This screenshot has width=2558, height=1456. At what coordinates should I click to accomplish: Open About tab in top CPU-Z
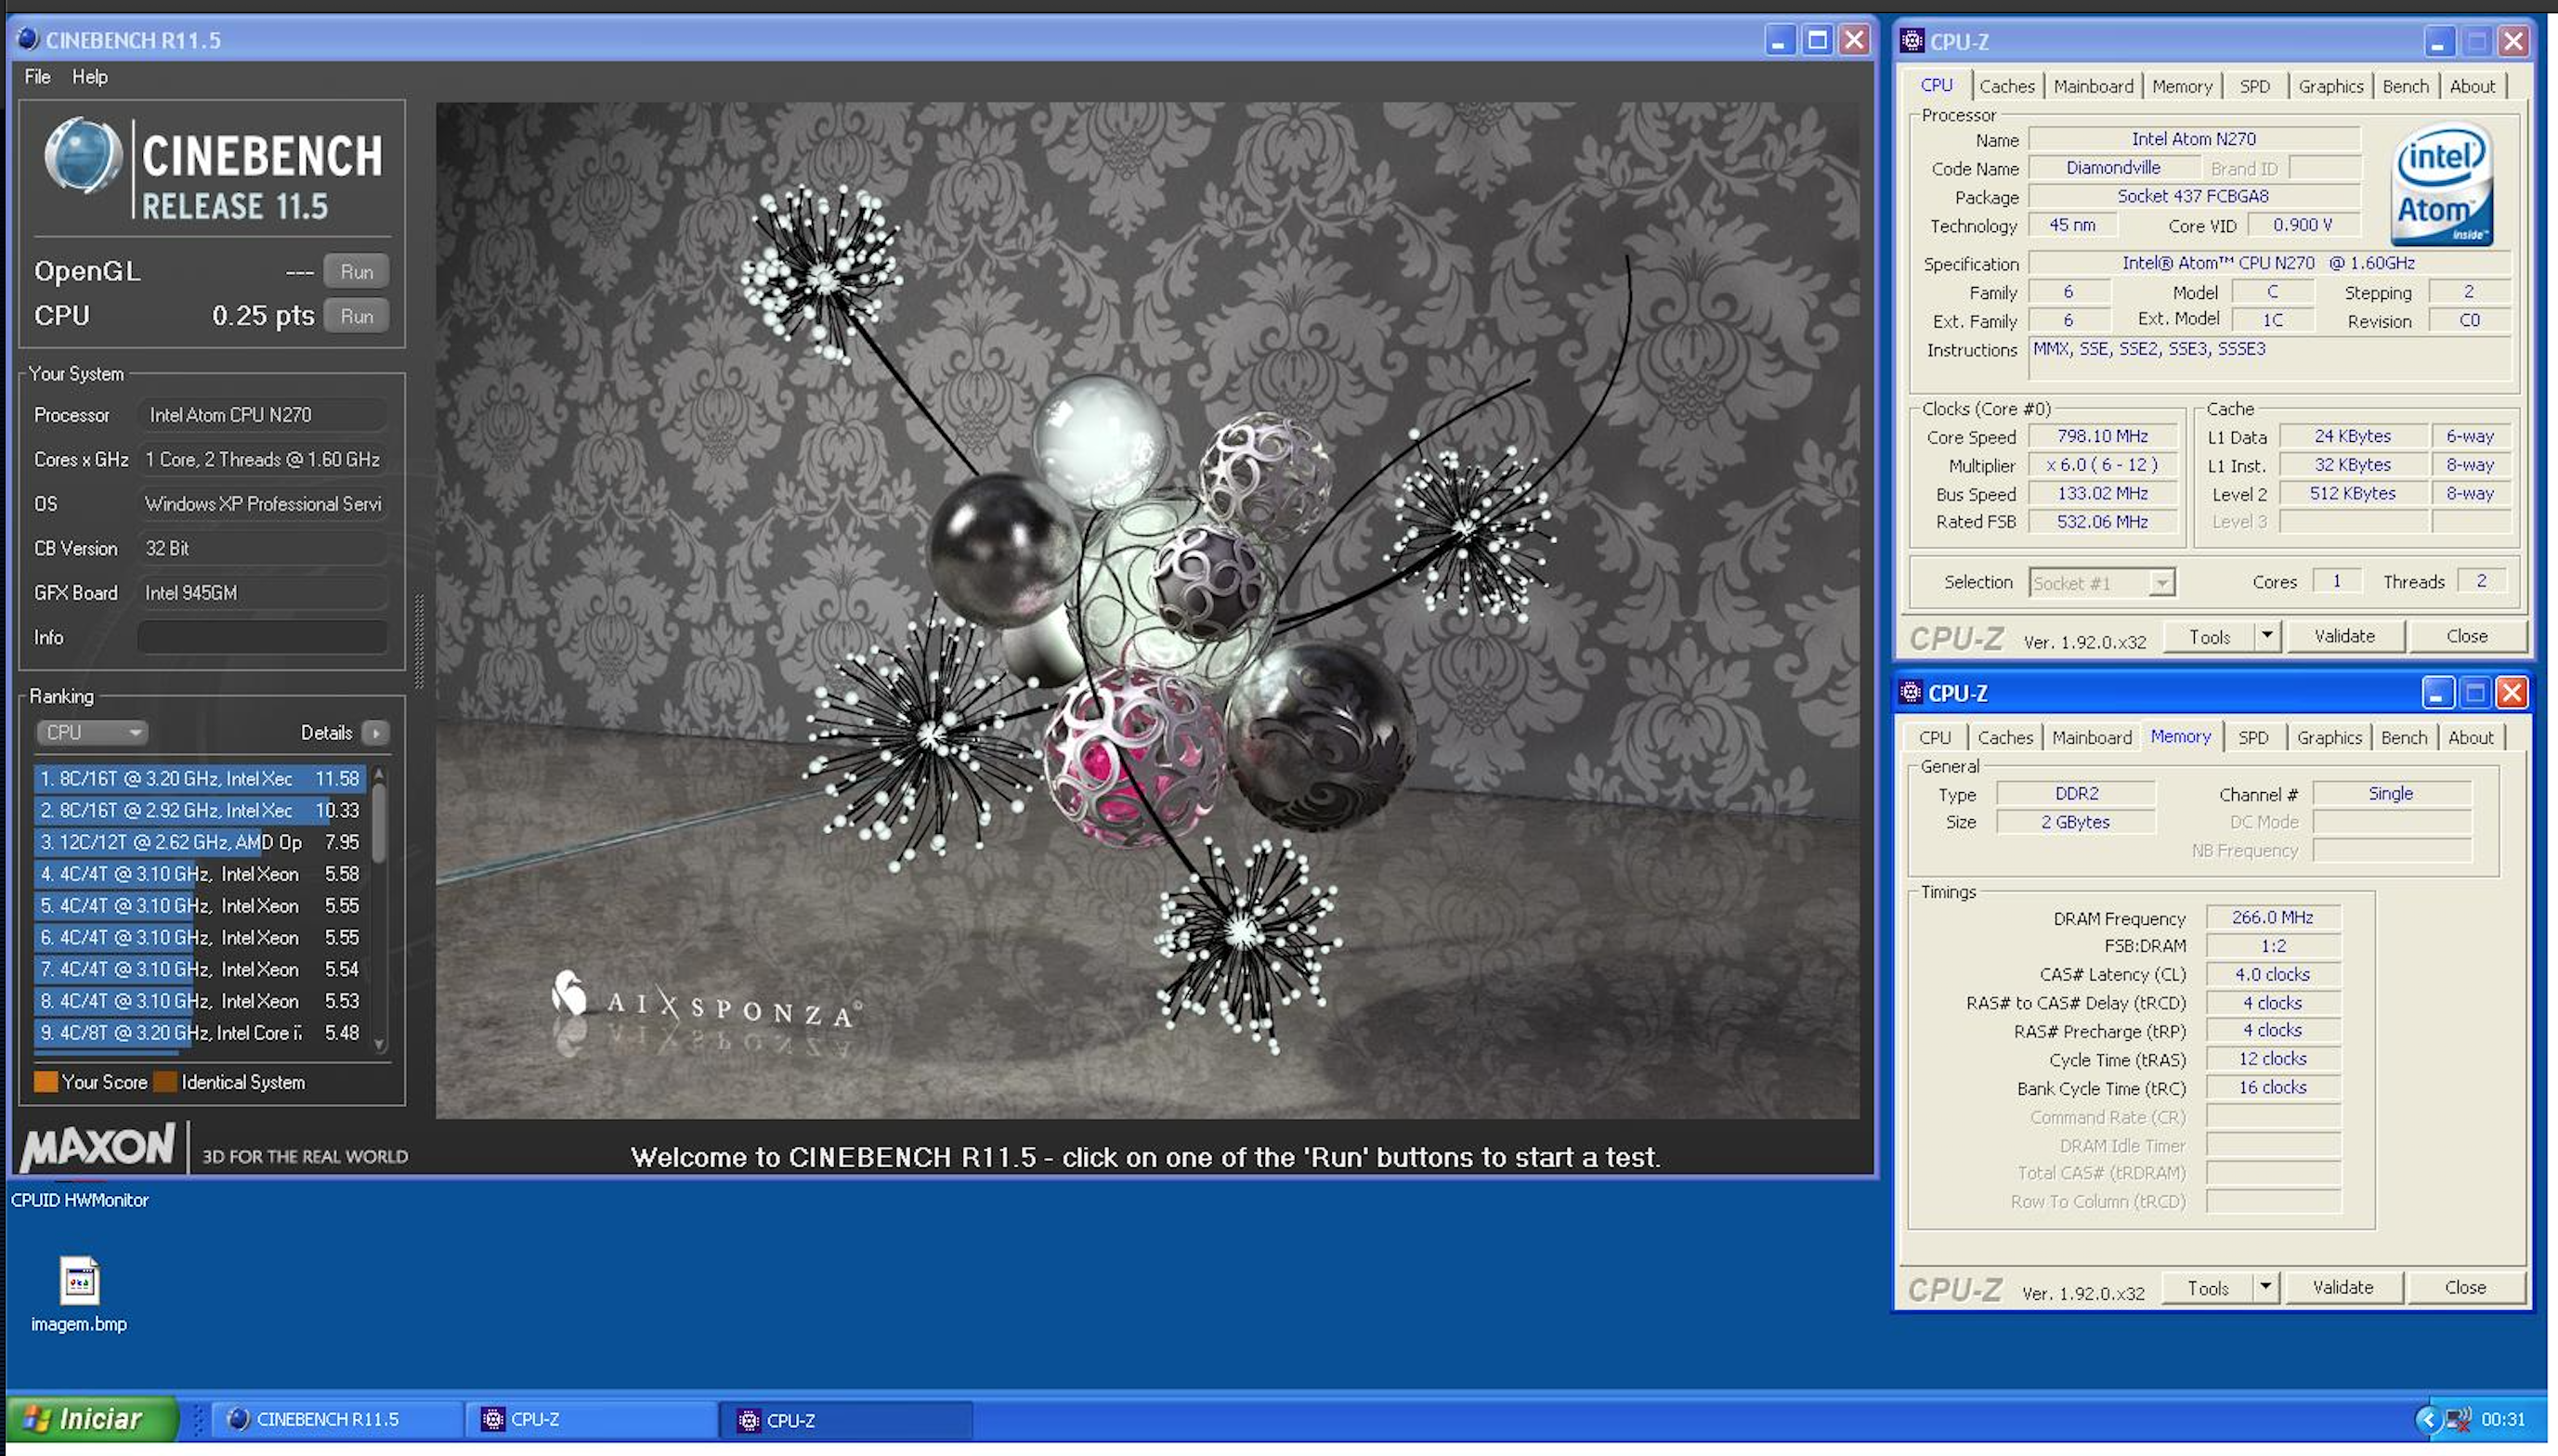pyautogui.click(x=2472, y=86)
